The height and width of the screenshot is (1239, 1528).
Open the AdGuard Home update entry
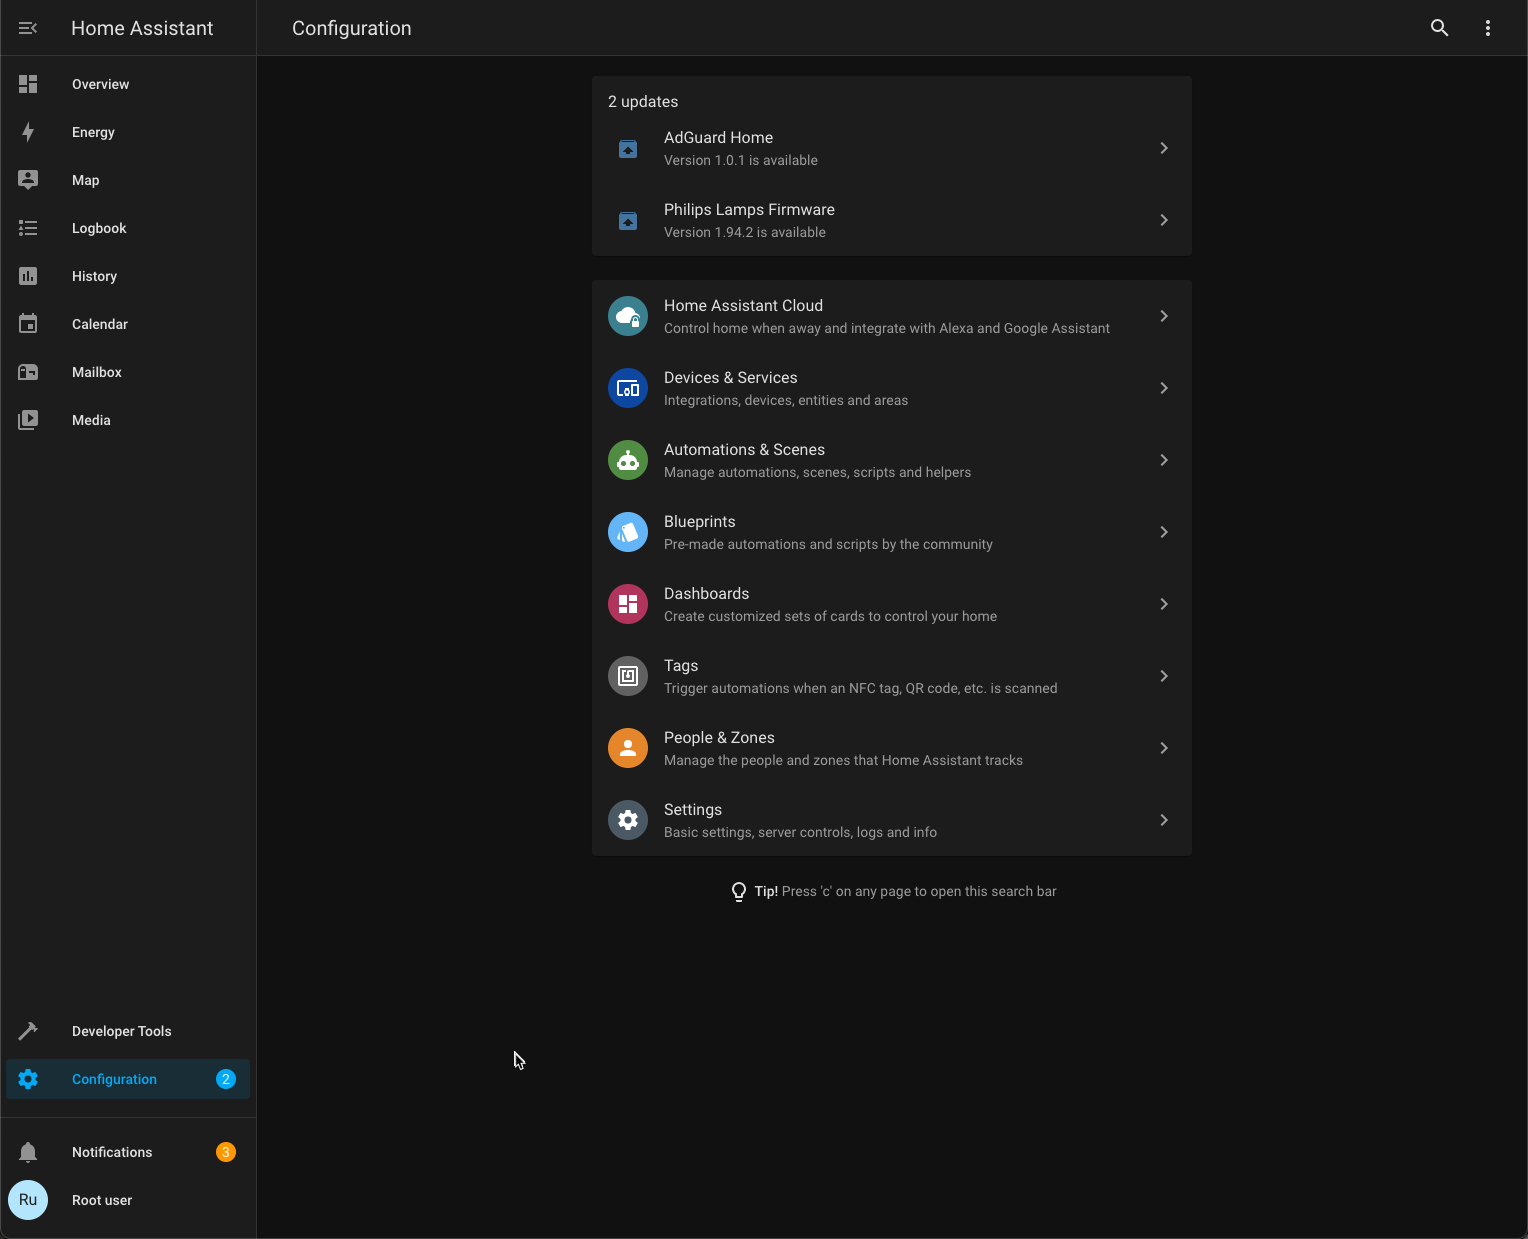click(892, 148)
